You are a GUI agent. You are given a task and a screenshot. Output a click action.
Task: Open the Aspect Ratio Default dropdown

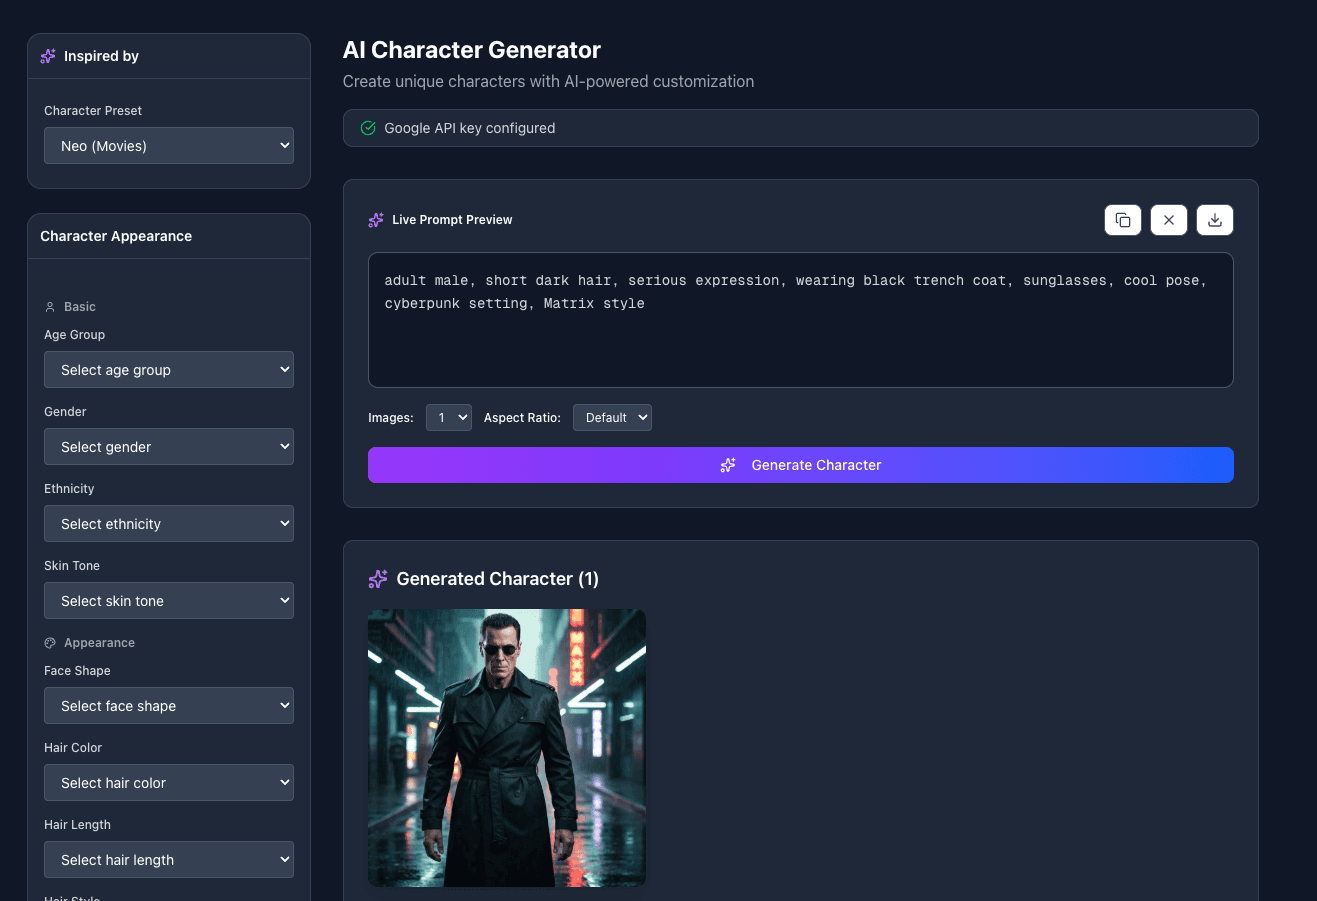612,418
